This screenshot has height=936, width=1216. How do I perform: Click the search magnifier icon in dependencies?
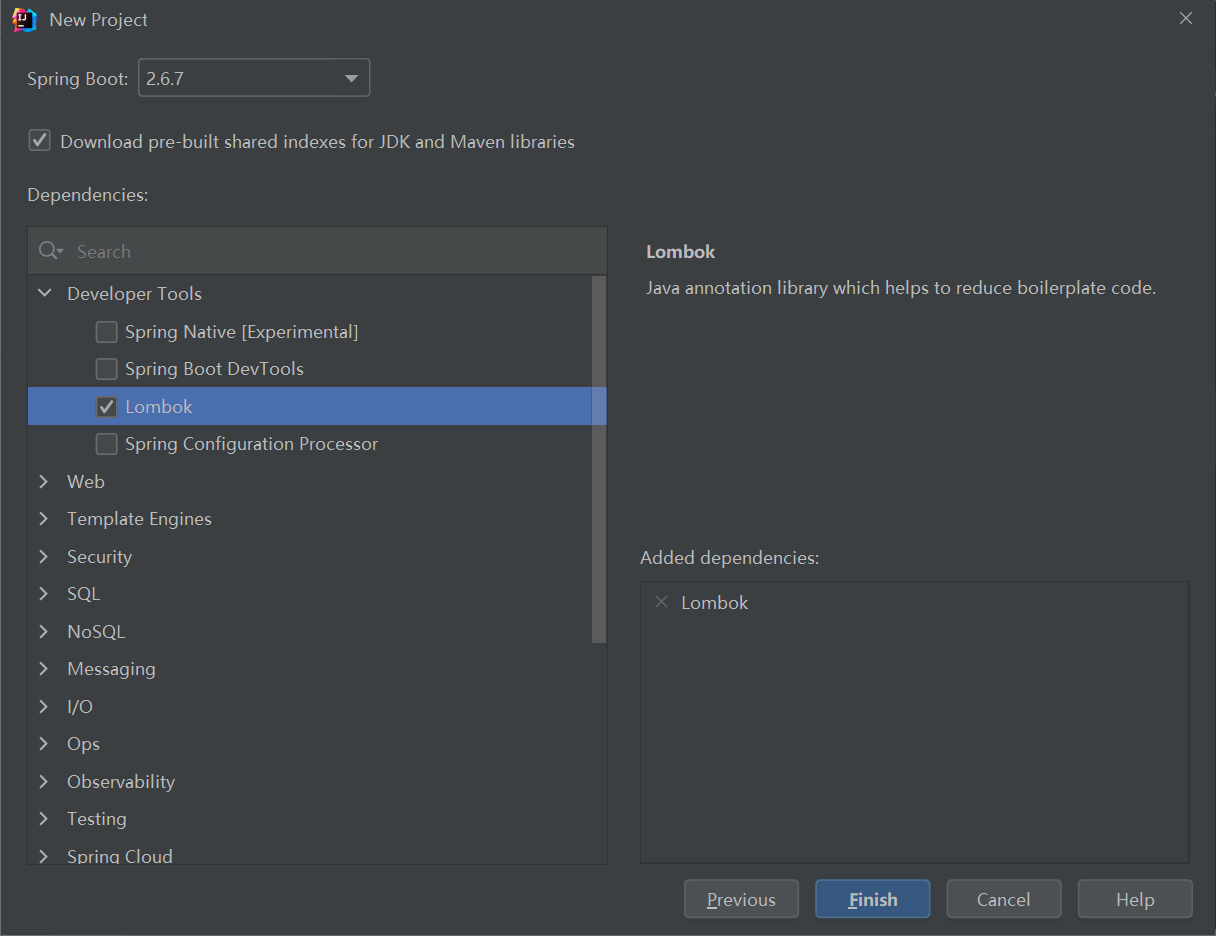tap(50, 251)
